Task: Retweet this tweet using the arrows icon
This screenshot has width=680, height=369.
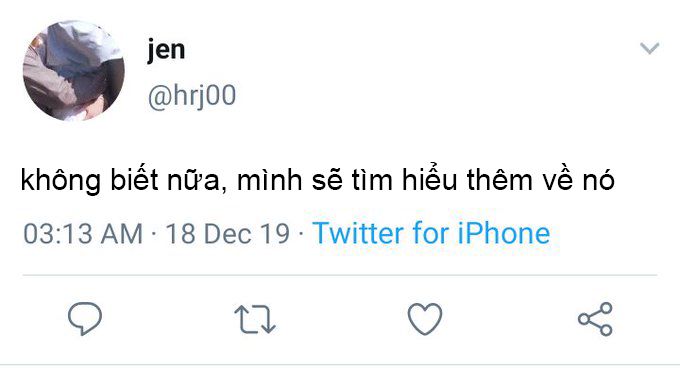Action: pos(255,319)
